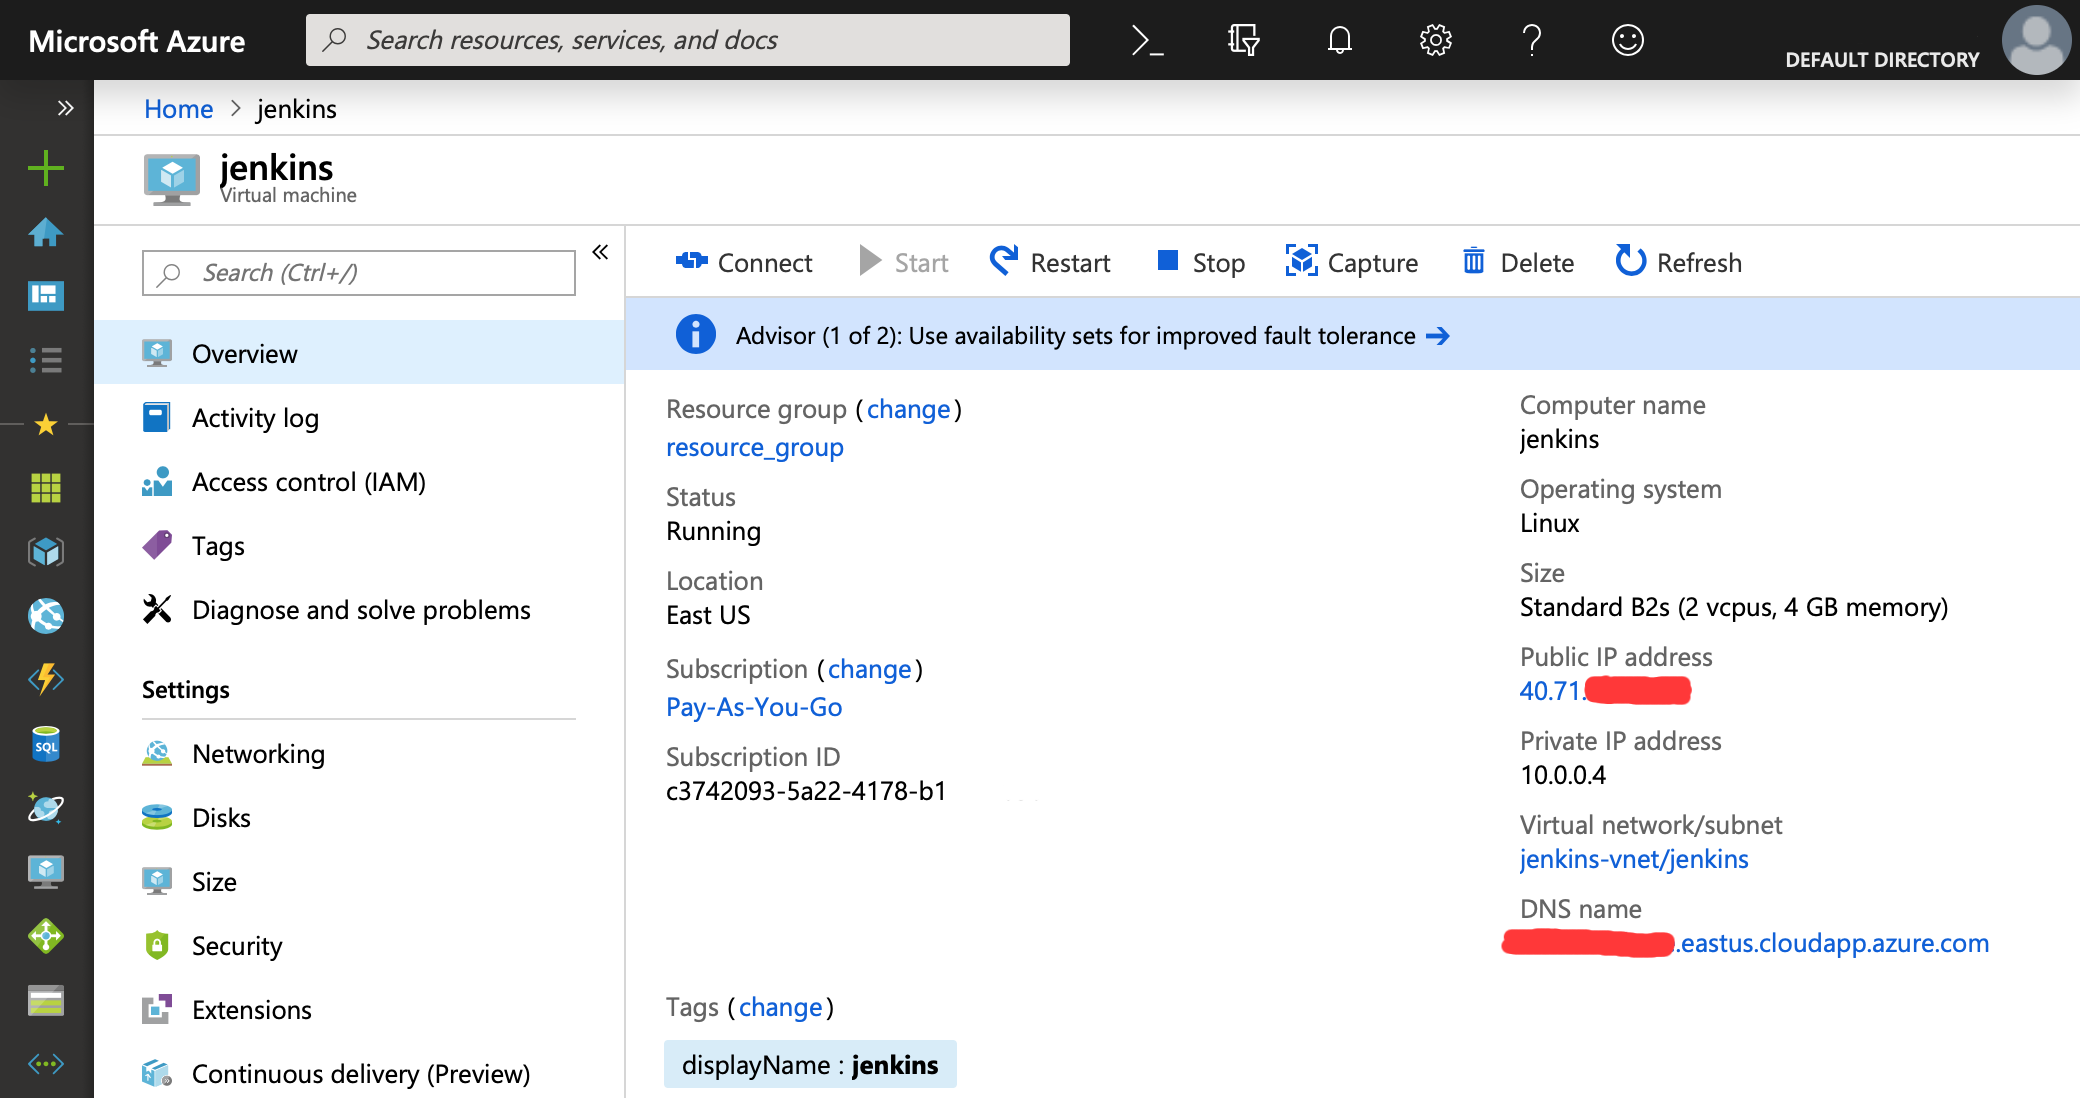Open the notifications bell
Image resolution: width=2080 pixels, height=1098 pixels.
pos(1339,40)
